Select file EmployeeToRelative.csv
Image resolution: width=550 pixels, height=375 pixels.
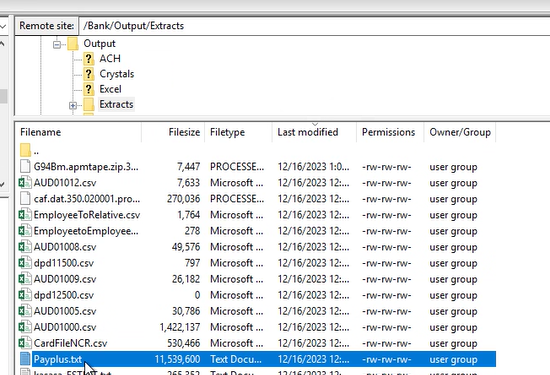[87, 215]
